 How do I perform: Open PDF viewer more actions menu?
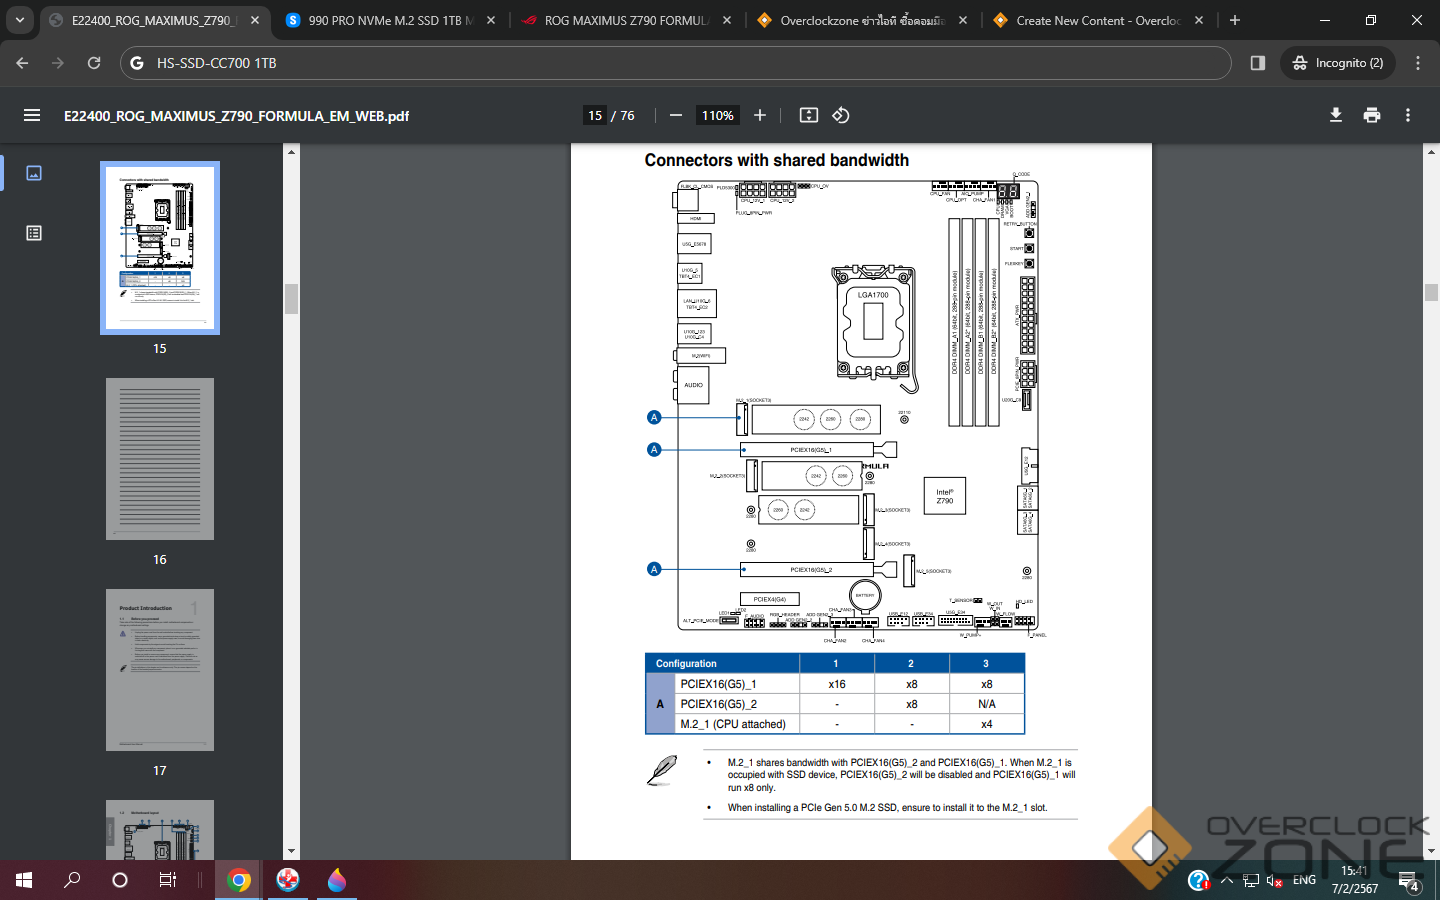1408,116
